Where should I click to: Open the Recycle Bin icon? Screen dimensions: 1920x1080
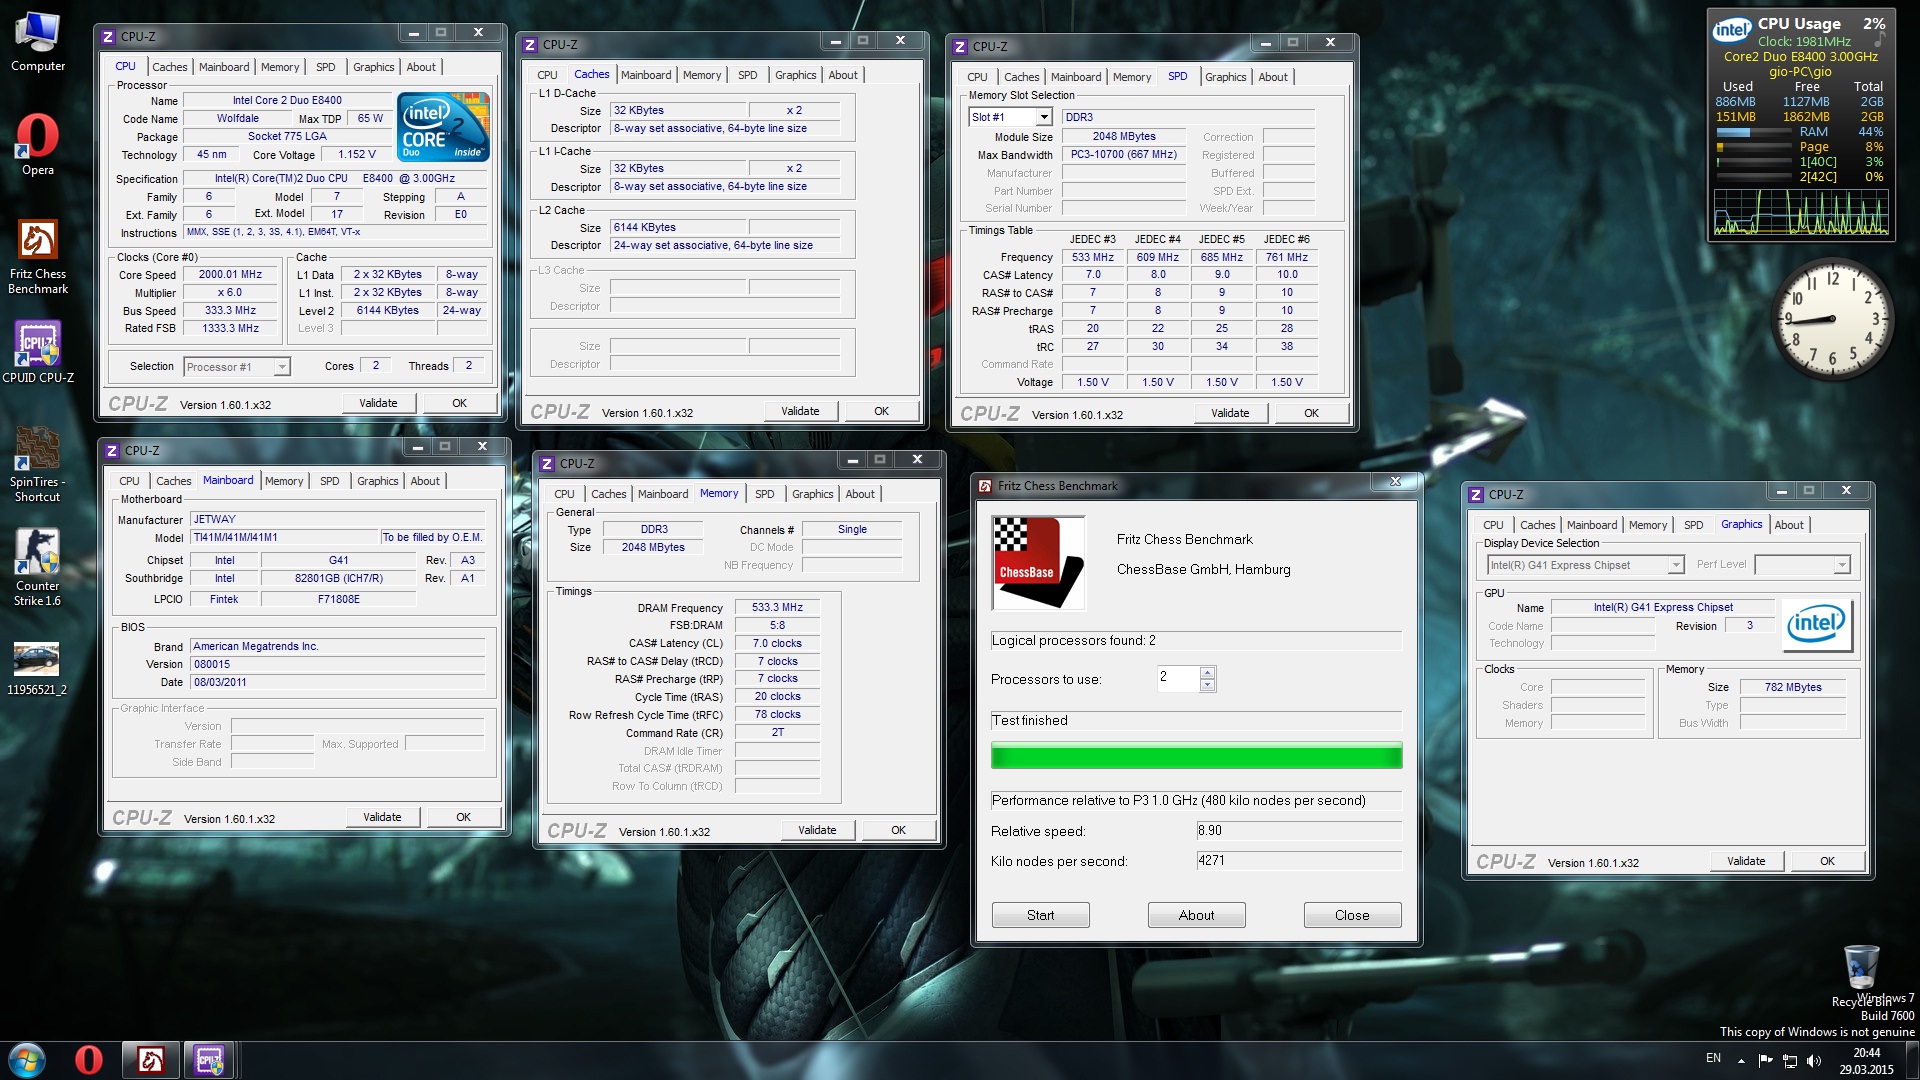[x=1861, y=967]
